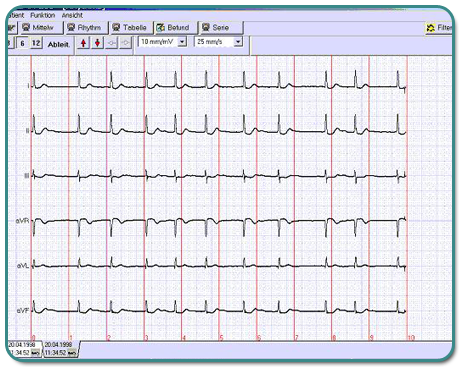
Task: Select the 6 leads display toggle
Action: 22,43
